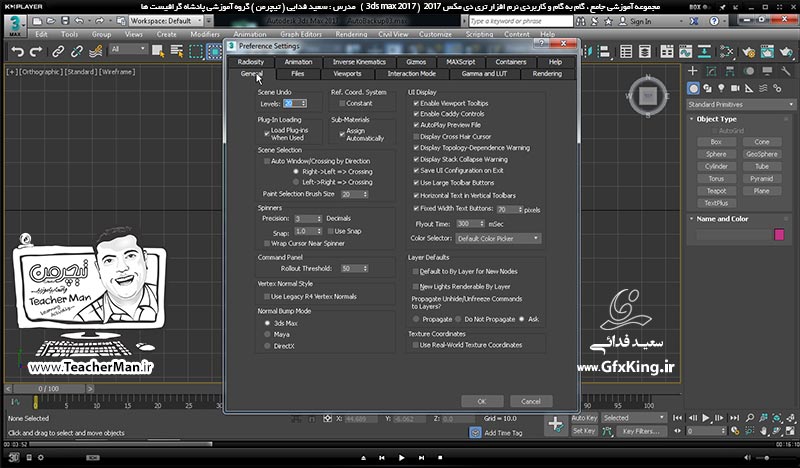Click the Bind to Space Warp icon
The width and height of the screenshot is (800, 468).
pos(95,52)
